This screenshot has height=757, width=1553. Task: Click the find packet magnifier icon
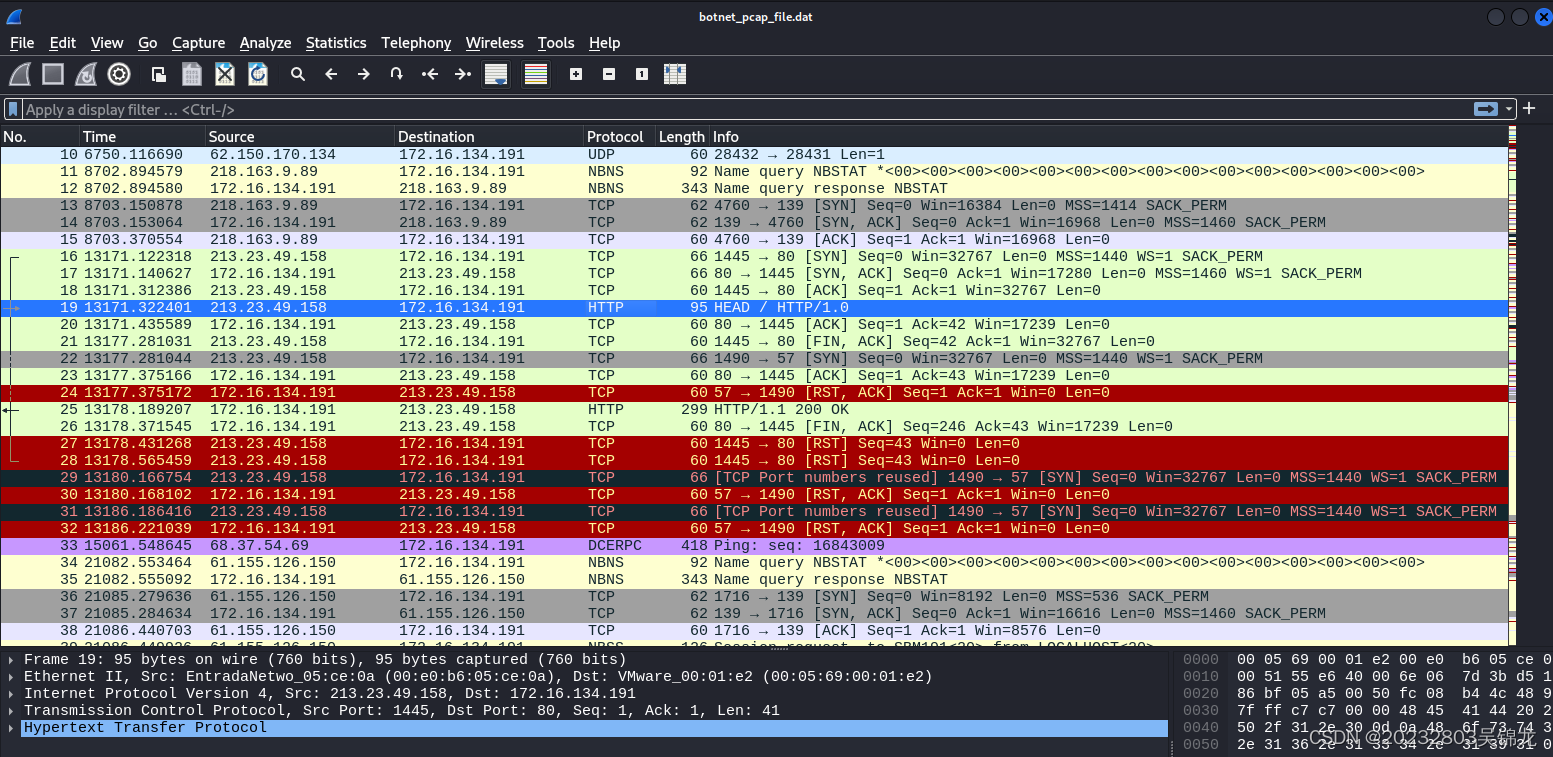[x=298, y=74]
